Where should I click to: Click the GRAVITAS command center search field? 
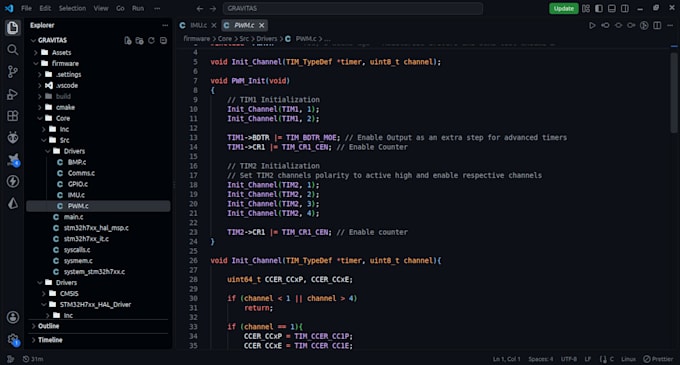click(x=353, y=8)
